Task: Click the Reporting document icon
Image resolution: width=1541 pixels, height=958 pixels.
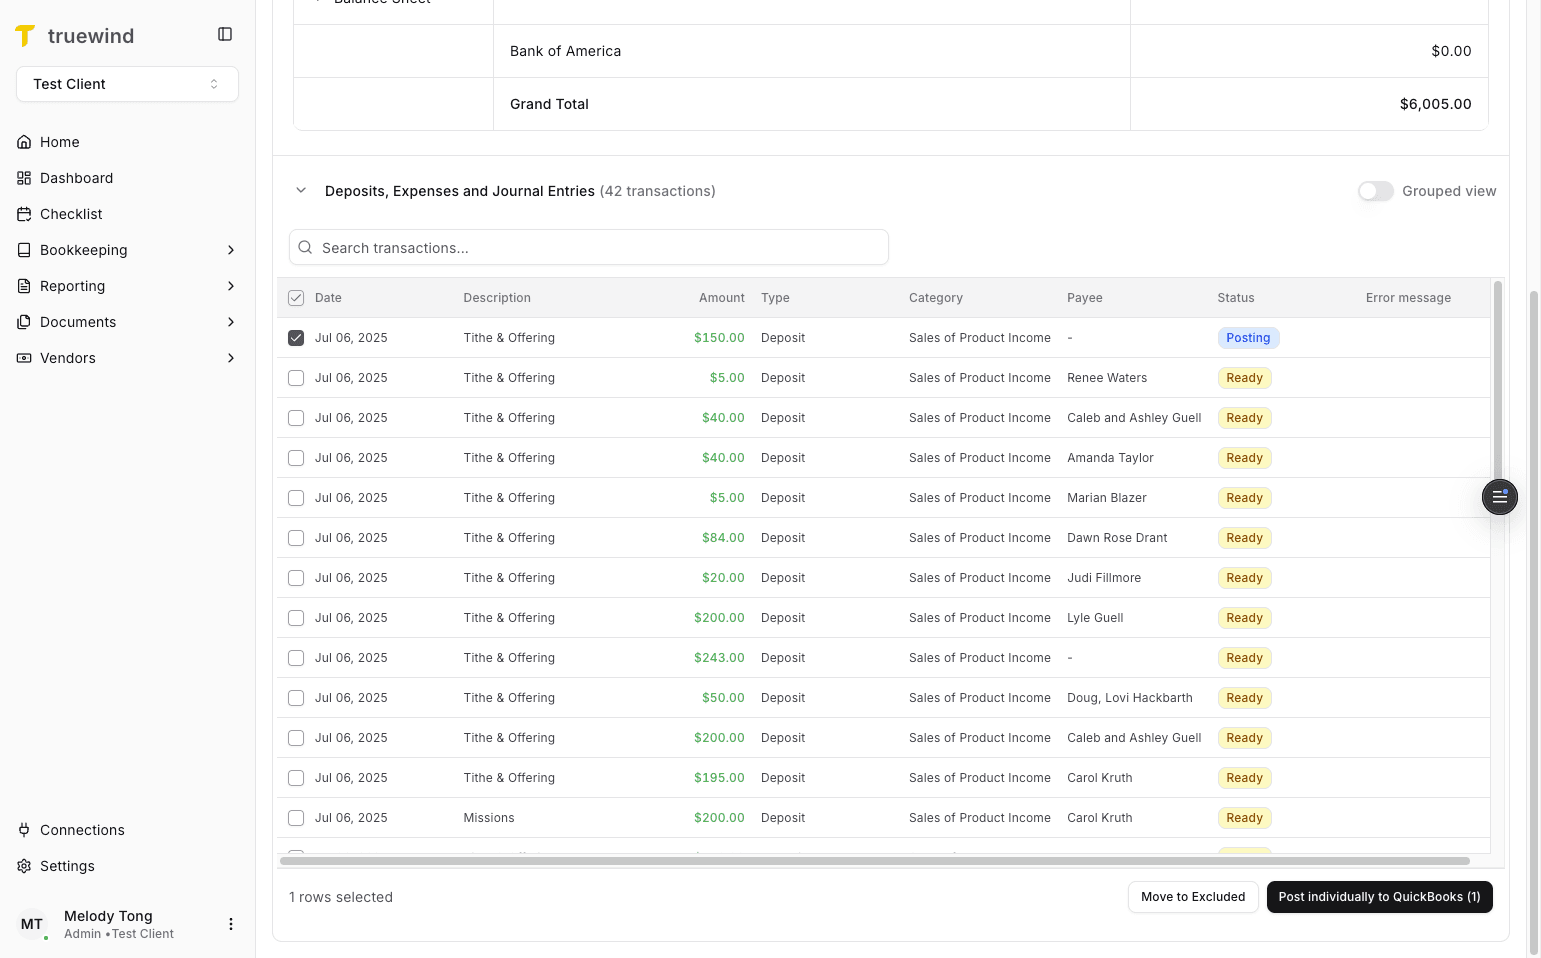Action: [24, 286]
